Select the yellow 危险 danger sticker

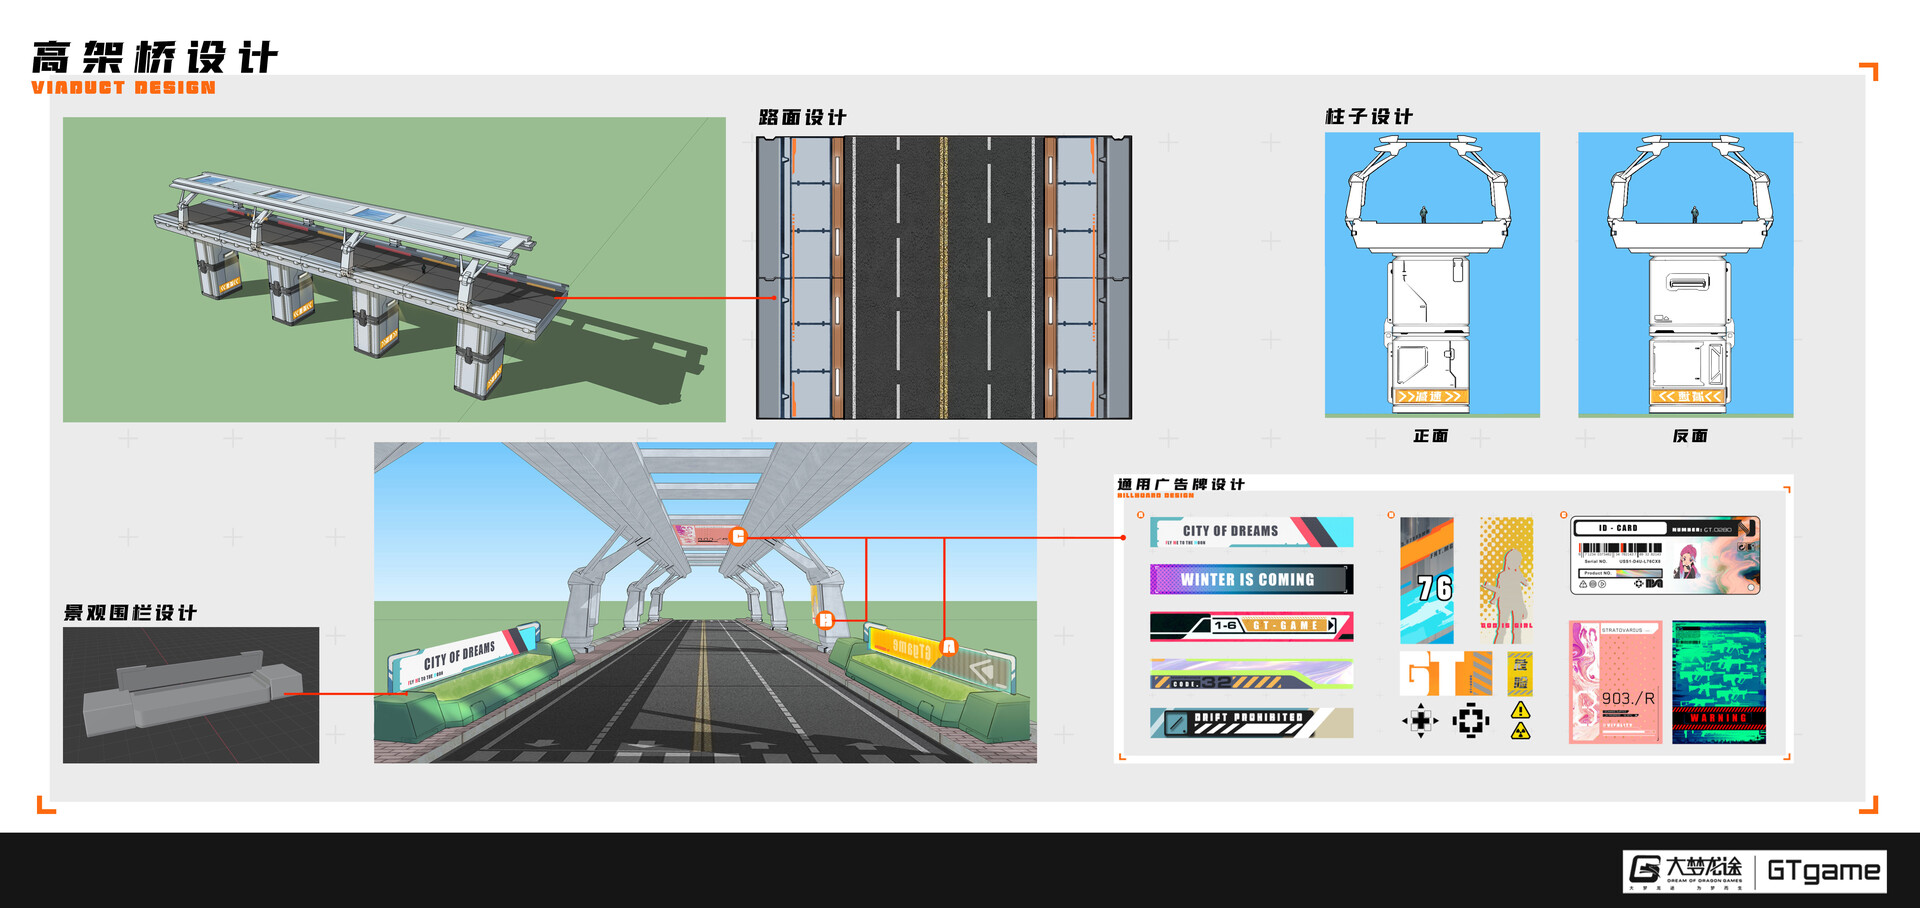pos(1520,673)
